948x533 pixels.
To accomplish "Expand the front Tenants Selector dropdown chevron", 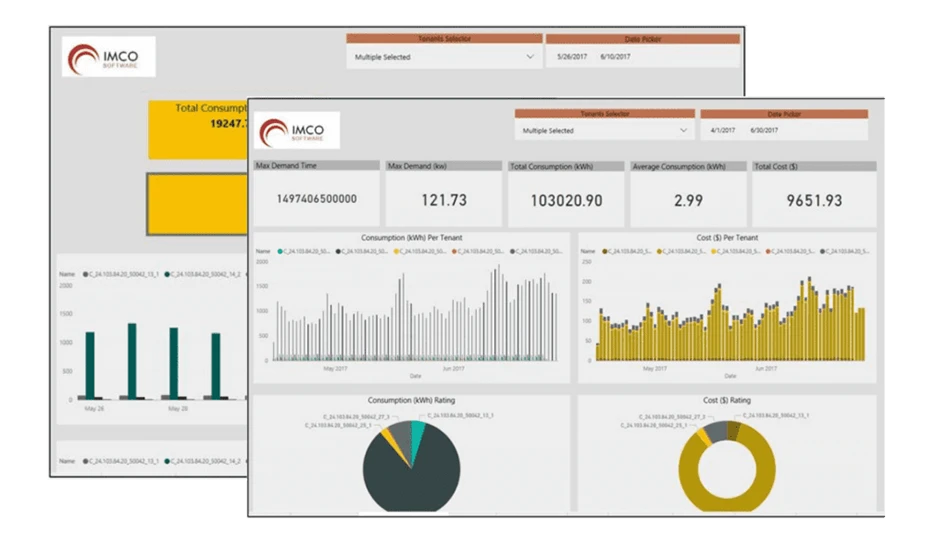I will pos(684,130).
